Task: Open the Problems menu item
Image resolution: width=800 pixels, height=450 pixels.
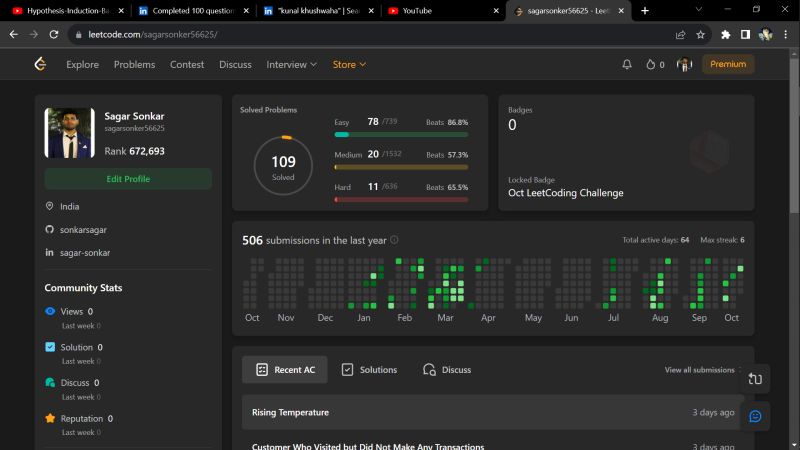Action: (x=134, y=64)
